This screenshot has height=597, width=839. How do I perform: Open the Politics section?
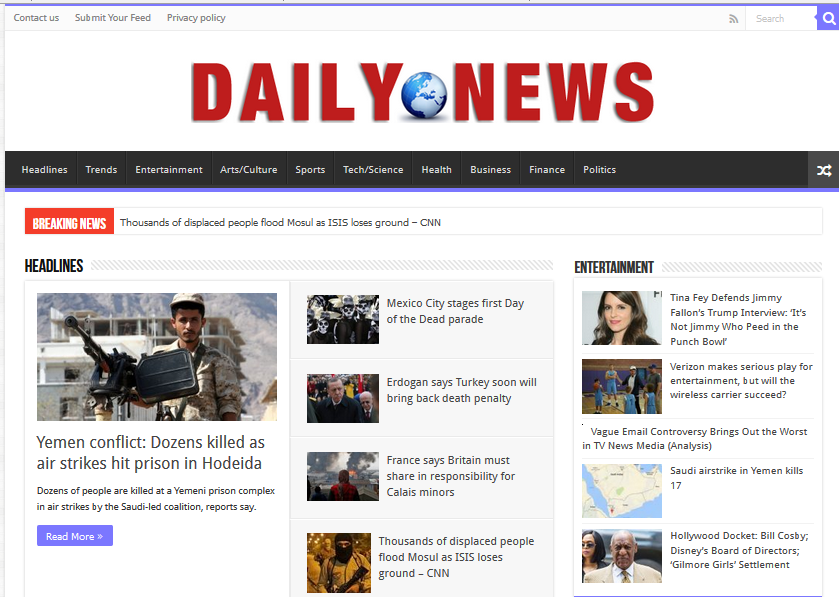point(599,170)
